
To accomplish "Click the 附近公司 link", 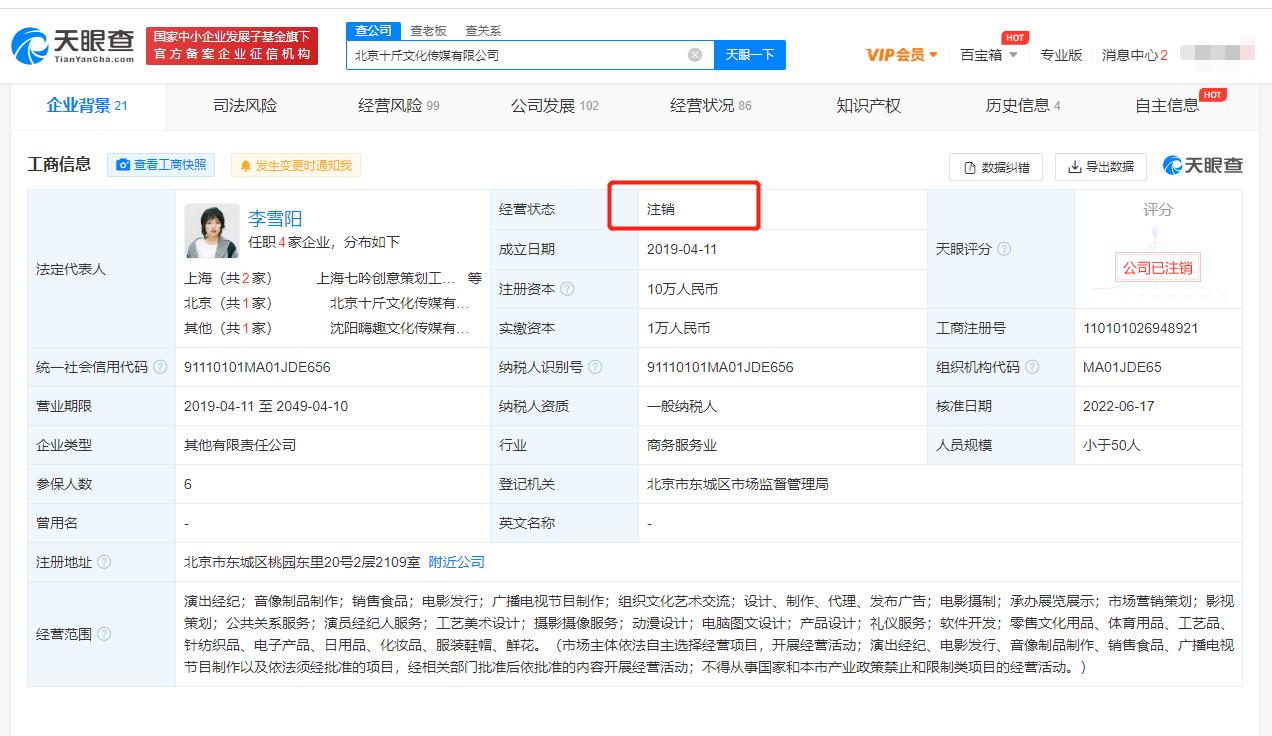I will [456, 562].
